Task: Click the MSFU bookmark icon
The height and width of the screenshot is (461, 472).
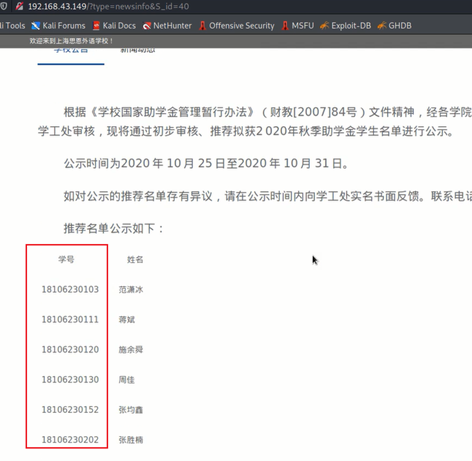Action: tap(285, 26)
